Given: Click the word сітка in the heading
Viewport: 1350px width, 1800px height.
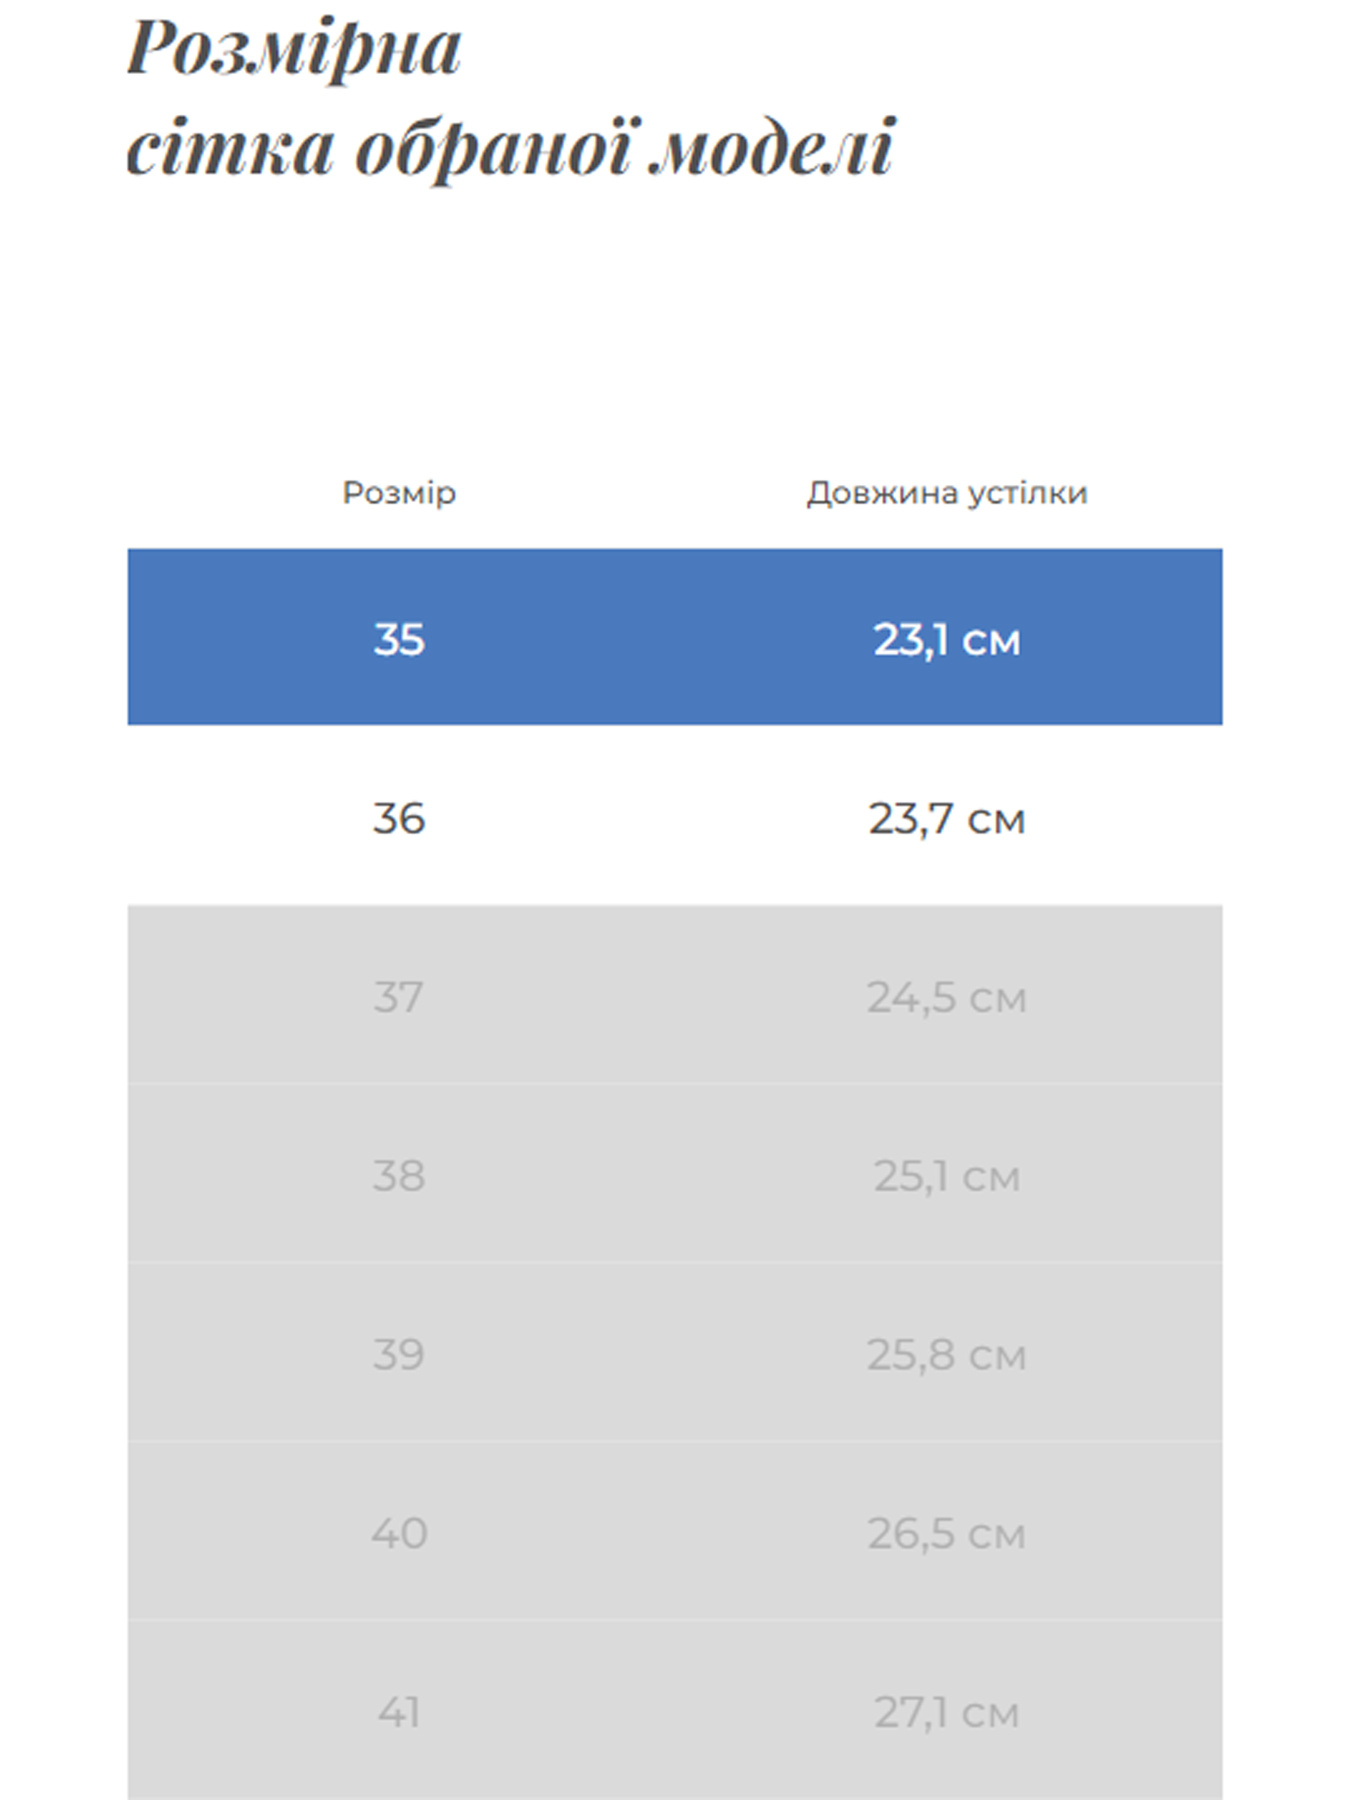Looking at the screenshot, I should tap(230, 148).
